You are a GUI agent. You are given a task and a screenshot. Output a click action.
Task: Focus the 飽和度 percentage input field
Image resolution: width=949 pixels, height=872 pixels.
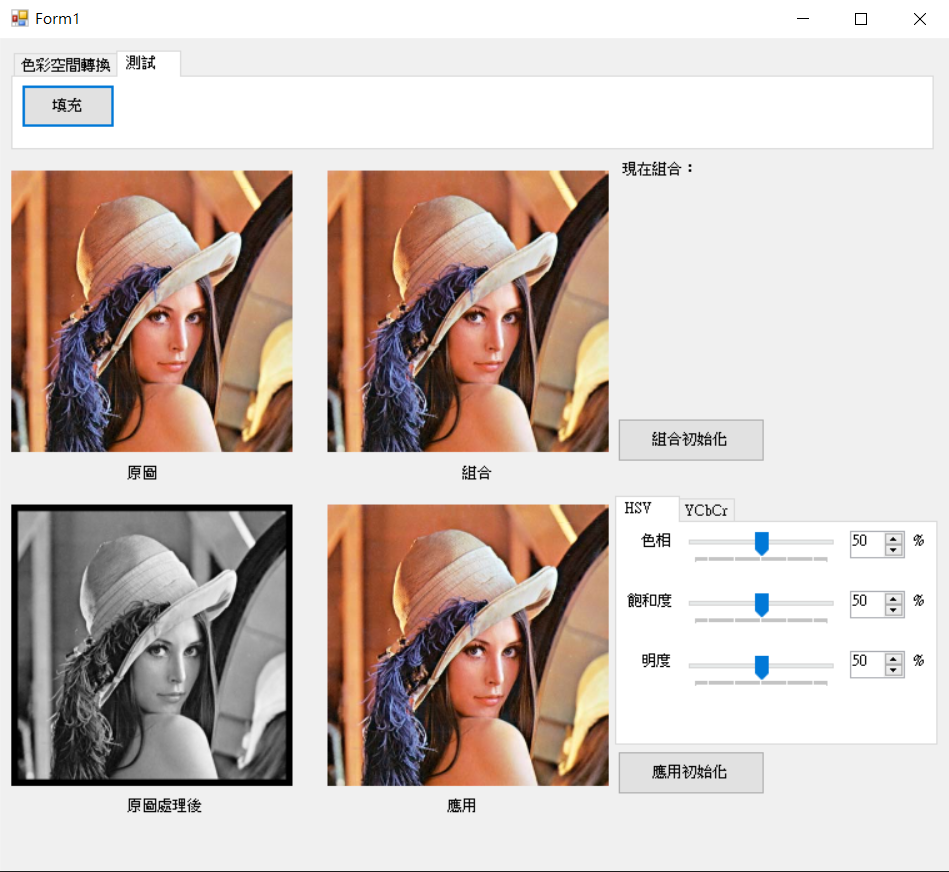pyautogui.click(x=867, y=604)
